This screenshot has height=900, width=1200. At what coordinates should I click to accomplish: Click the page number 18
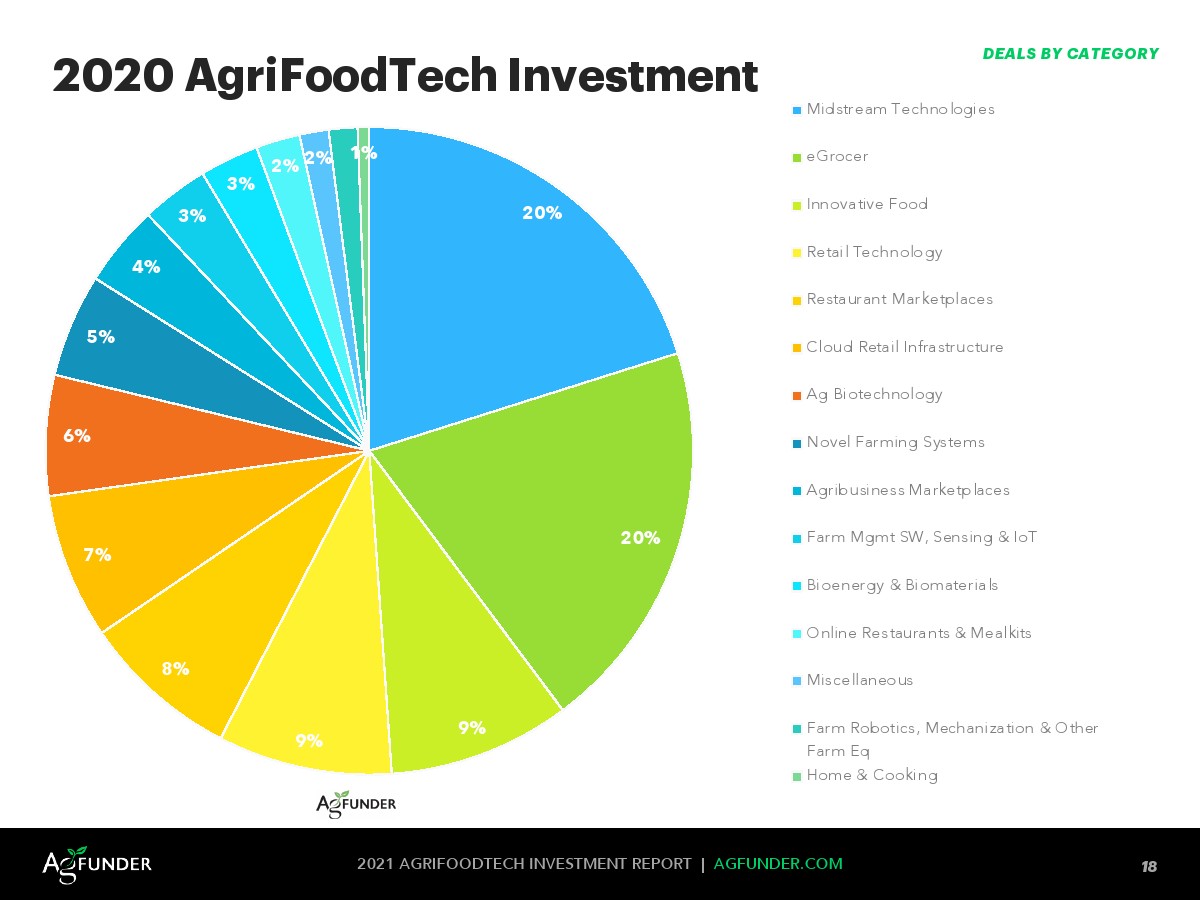1149,866
